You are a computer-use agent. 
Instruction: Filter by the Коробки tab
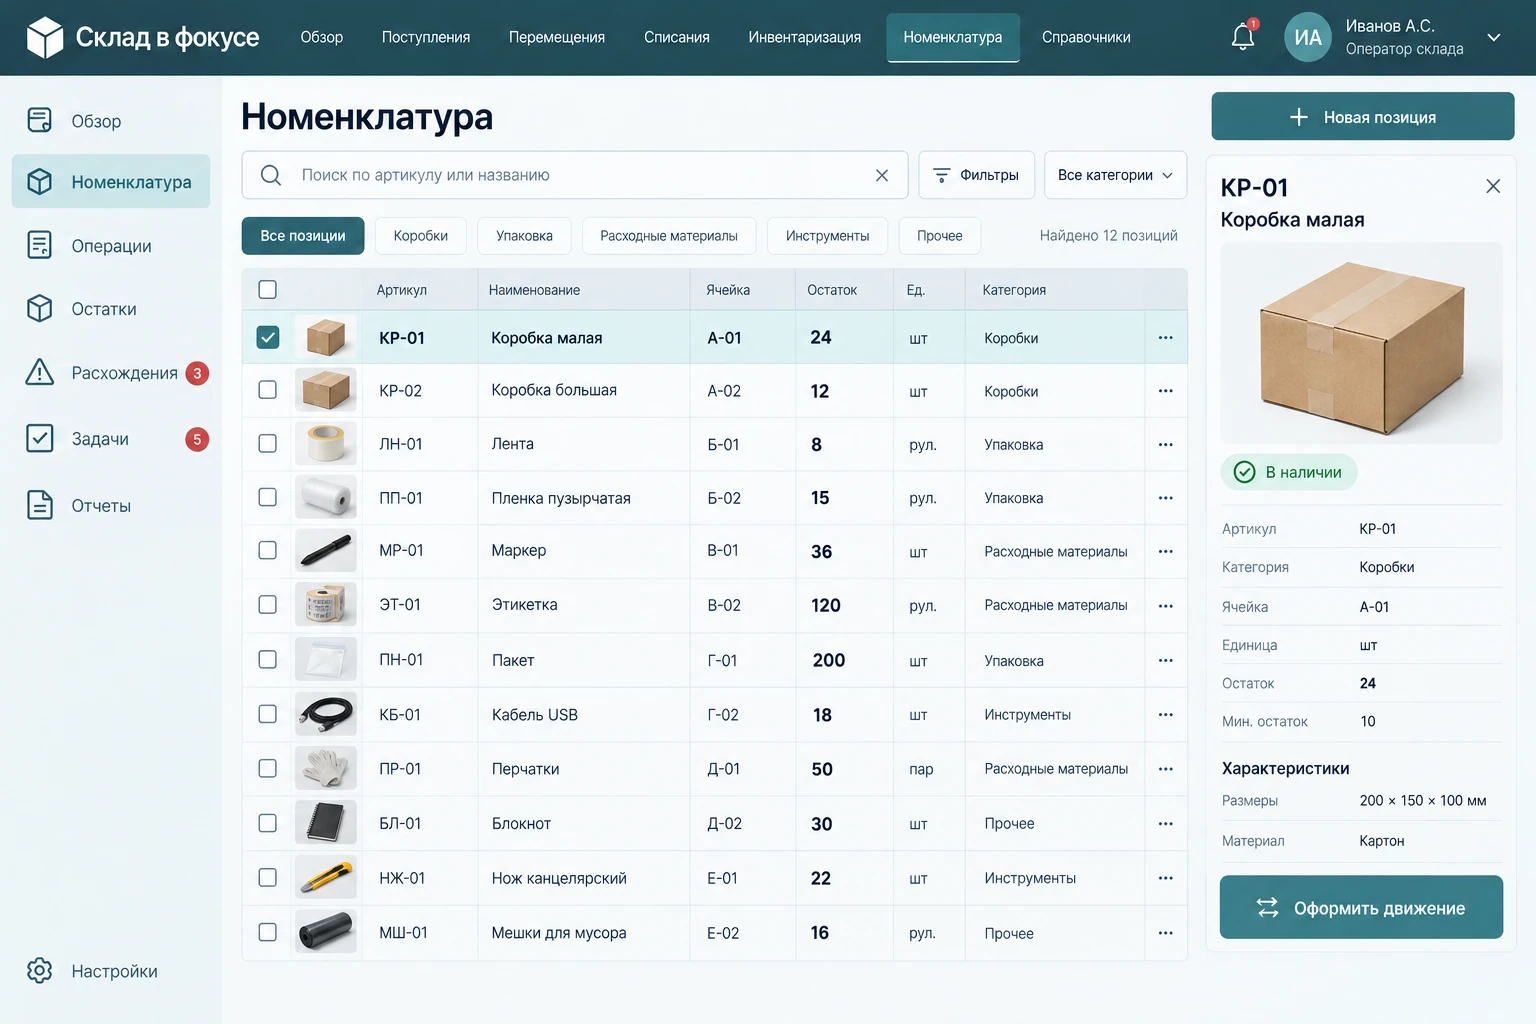(421, 236)
